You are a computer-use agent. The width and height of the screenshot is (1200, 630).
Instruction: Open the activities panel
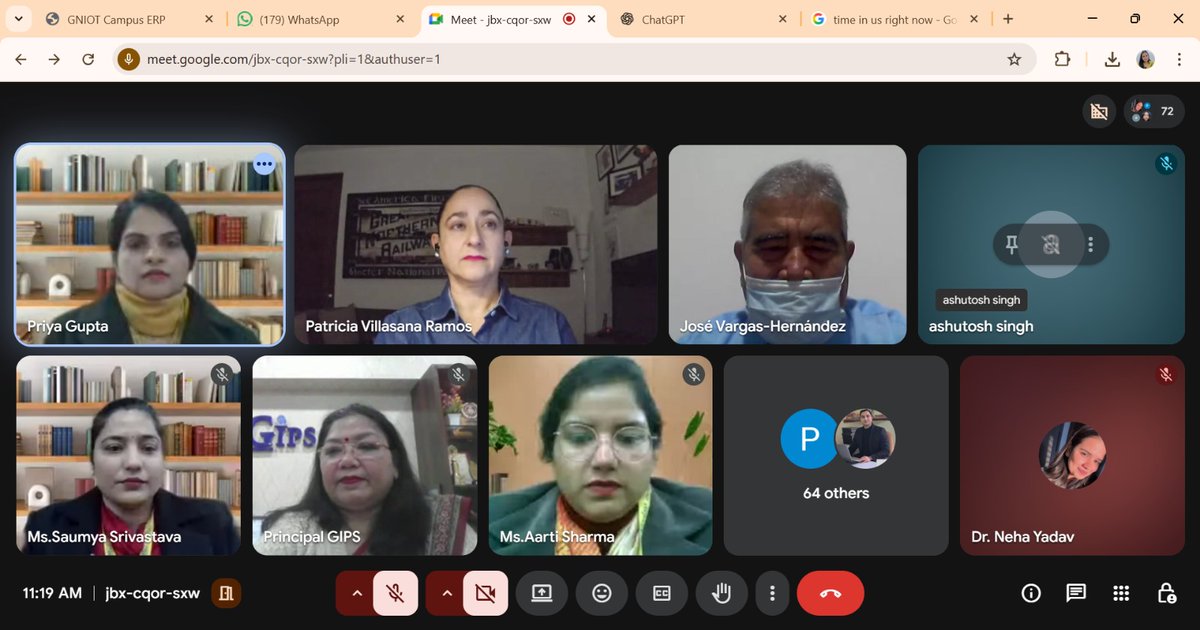1121,593
